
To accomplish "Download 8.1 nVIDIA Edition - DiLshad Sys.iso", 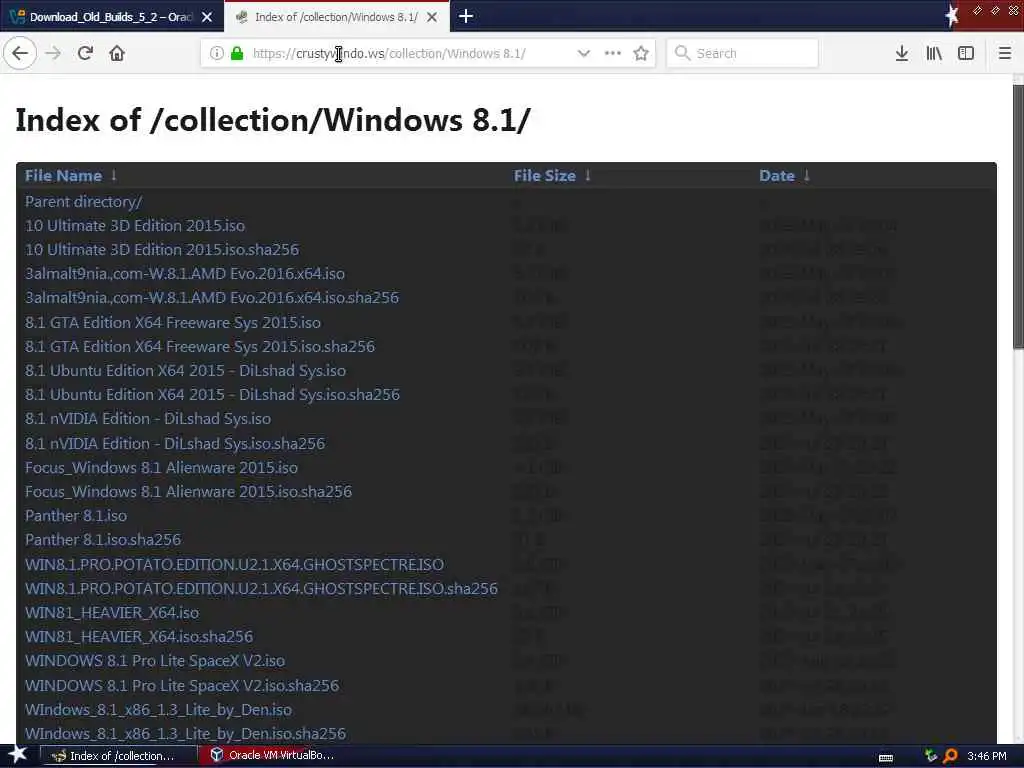I will pos(148,419).
